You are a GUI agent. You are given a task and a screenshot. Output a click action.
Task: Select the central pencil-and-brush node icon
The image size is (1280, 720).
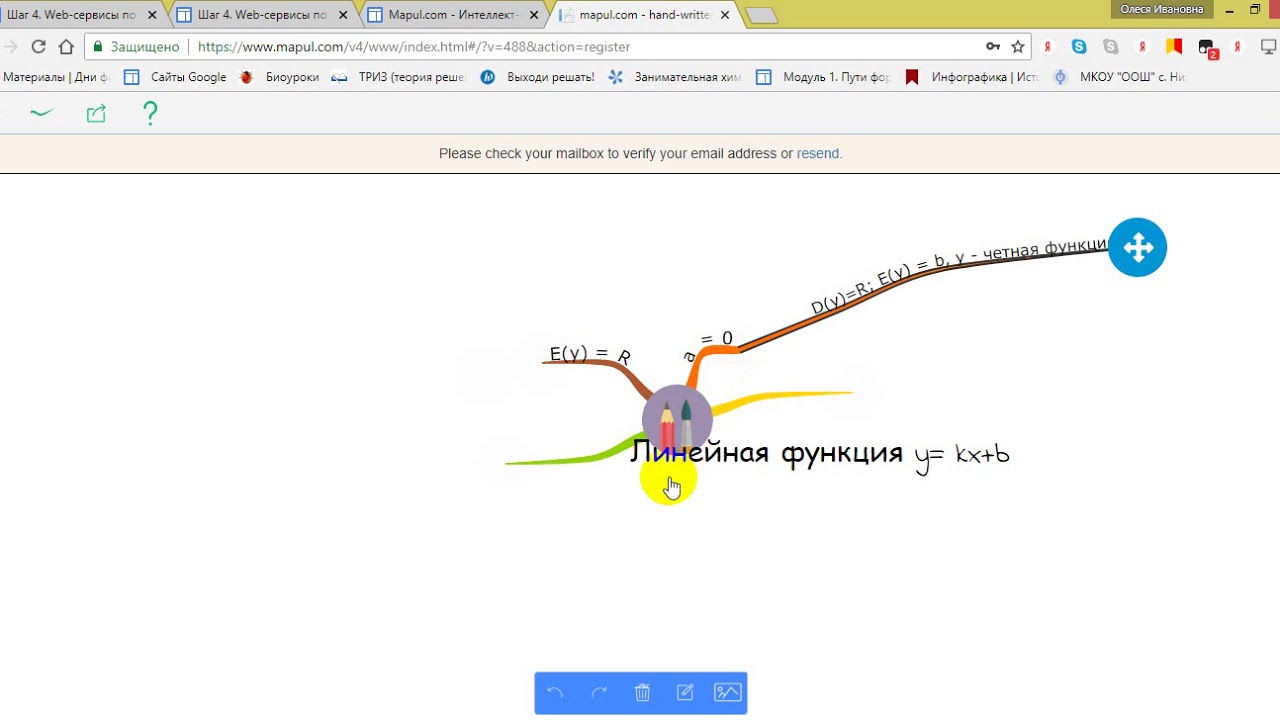677,419
